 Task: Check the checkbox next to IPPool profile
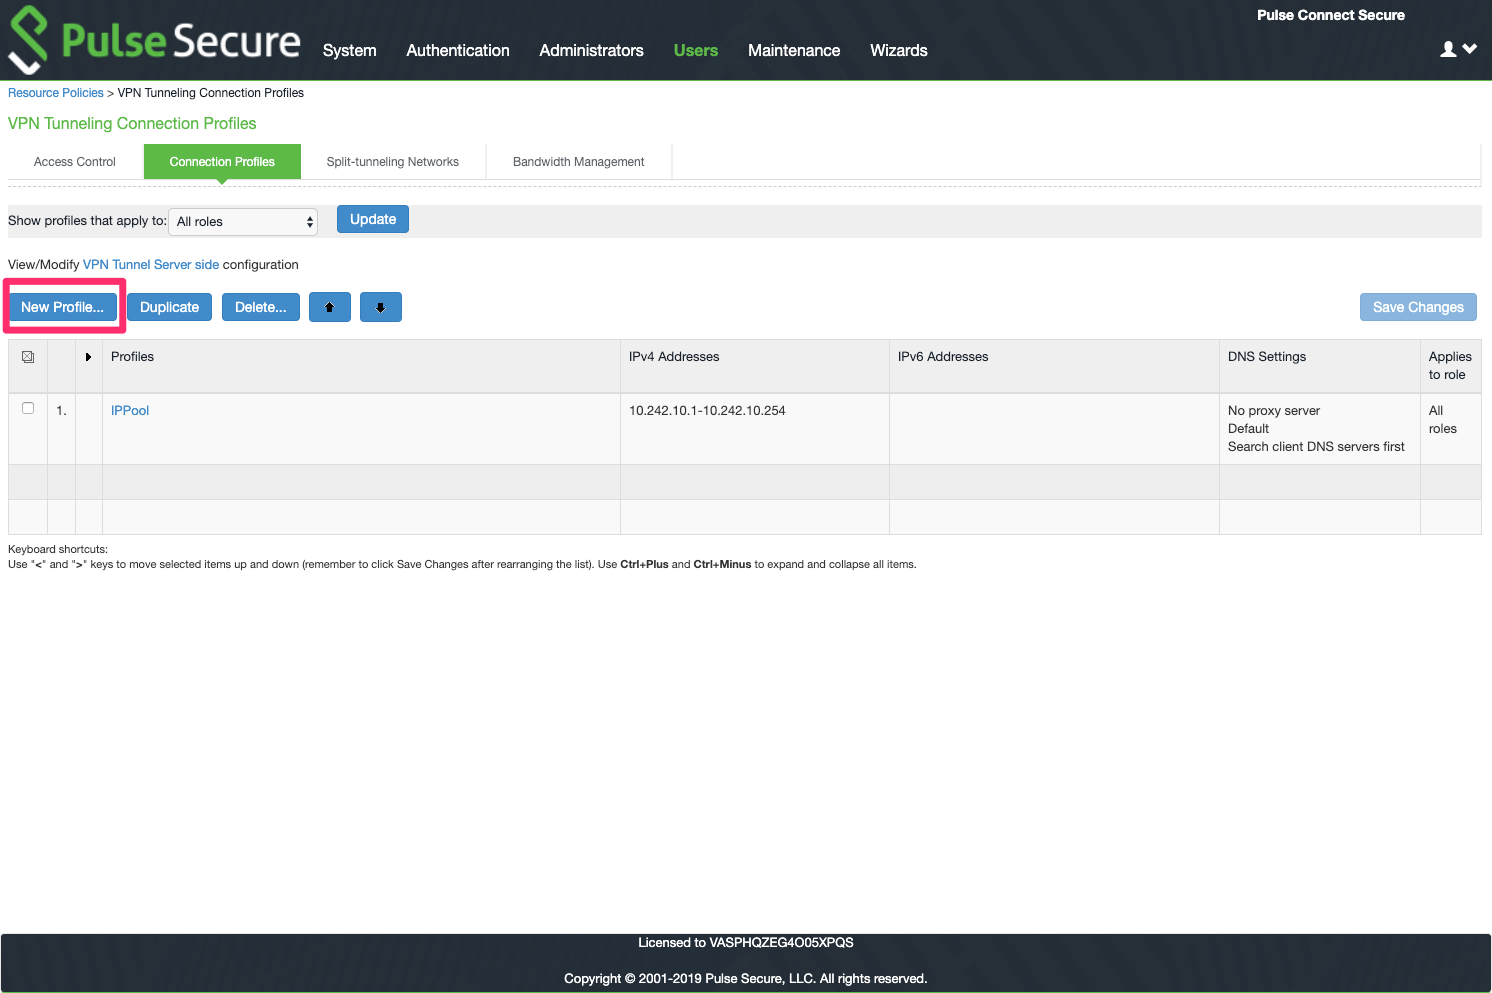tap(28, 408)
